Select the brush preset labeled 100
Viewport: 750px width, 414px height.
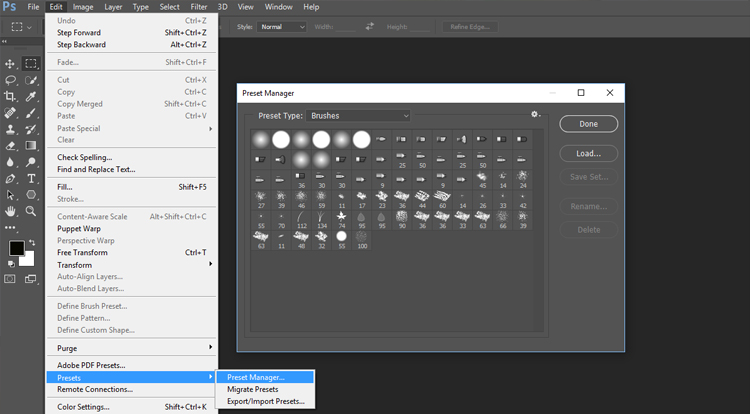362,240
